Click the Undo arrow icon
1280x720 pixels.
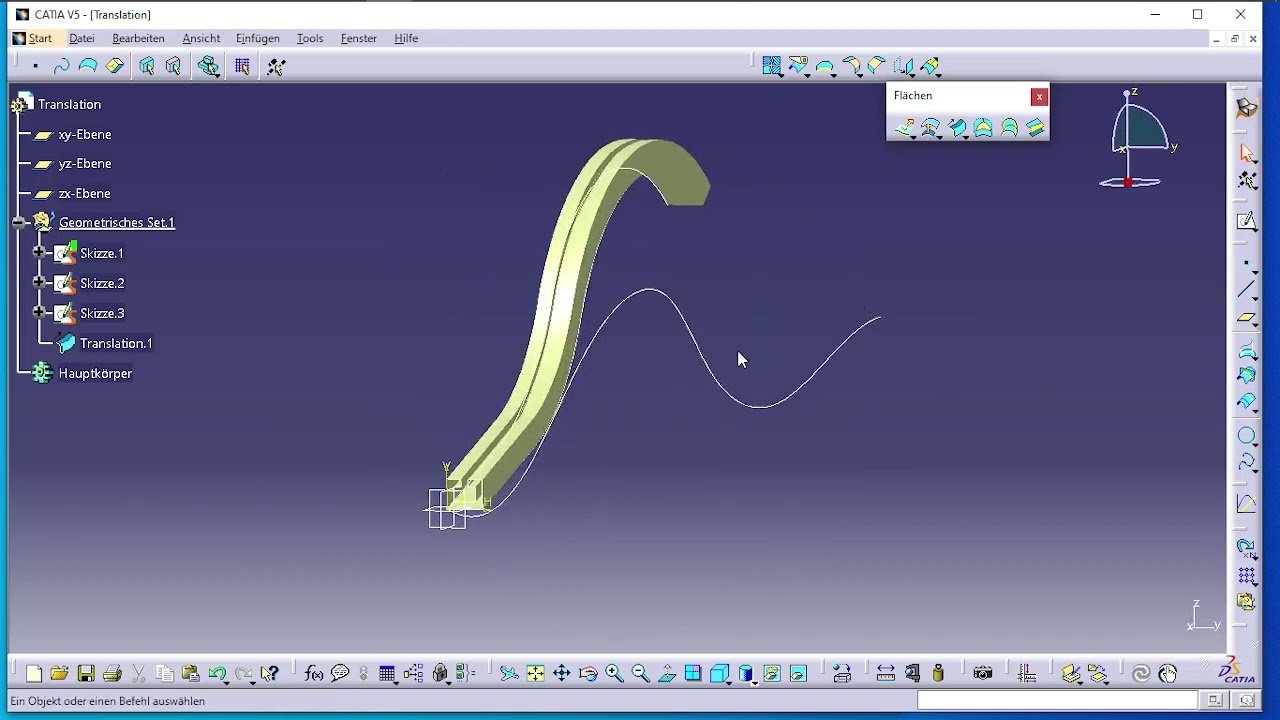pos(216,674)
